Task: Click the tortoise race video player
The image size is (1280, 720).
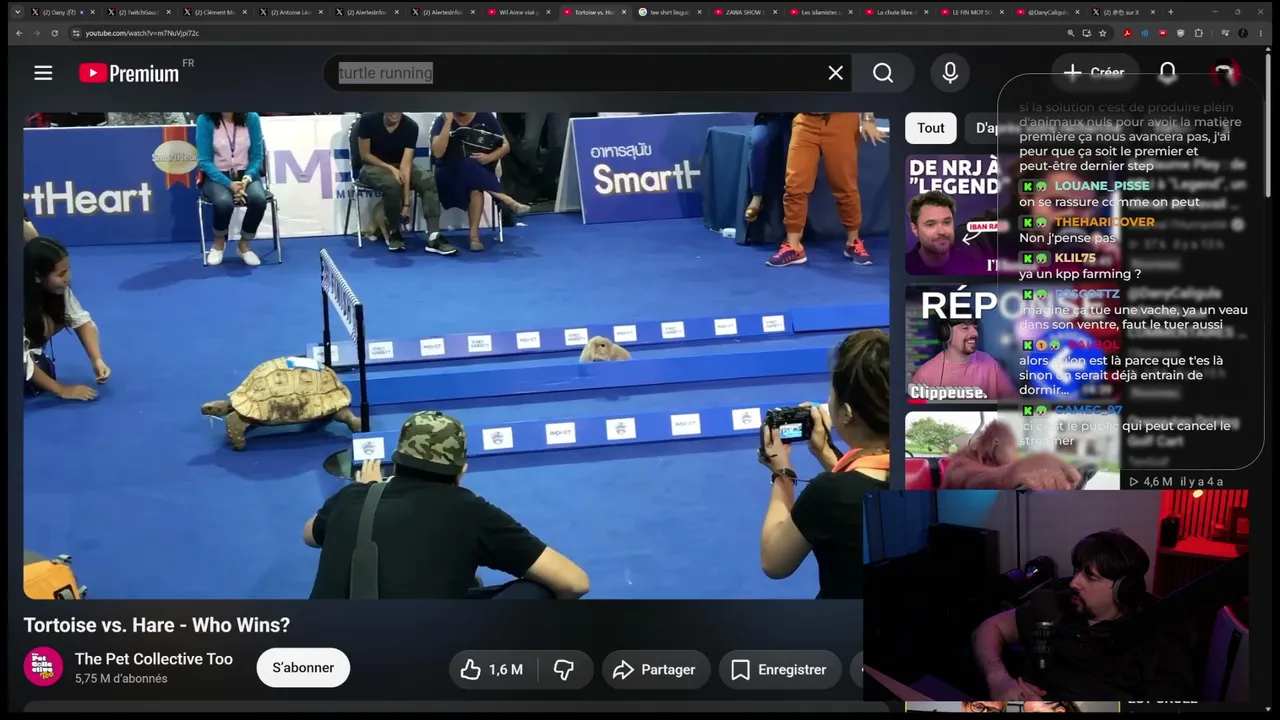Action: click(x=456, y=355)
